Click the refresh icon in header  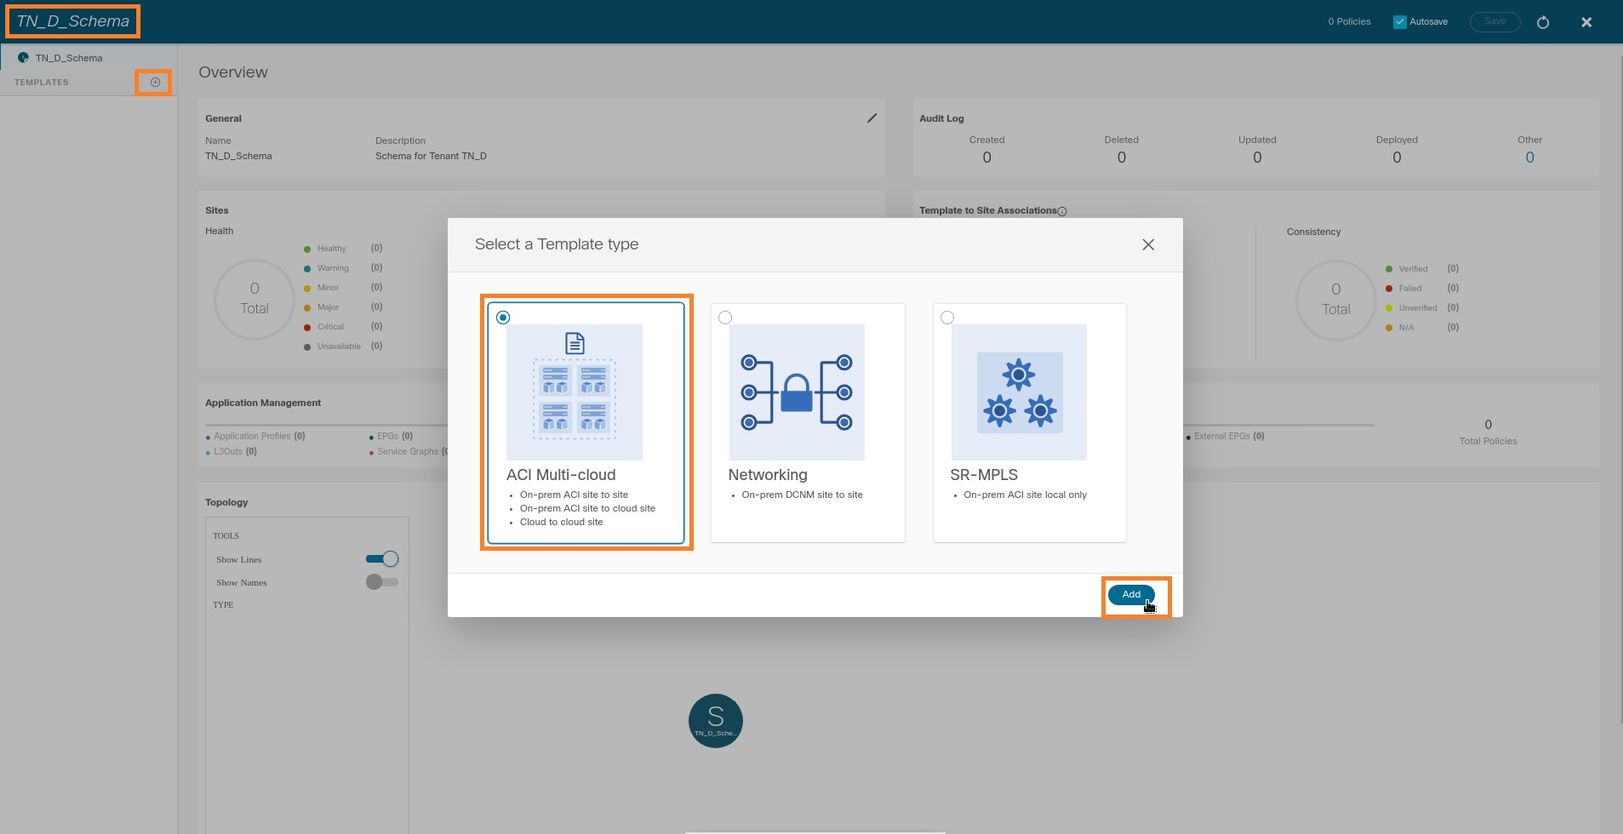pos(1543,22)
